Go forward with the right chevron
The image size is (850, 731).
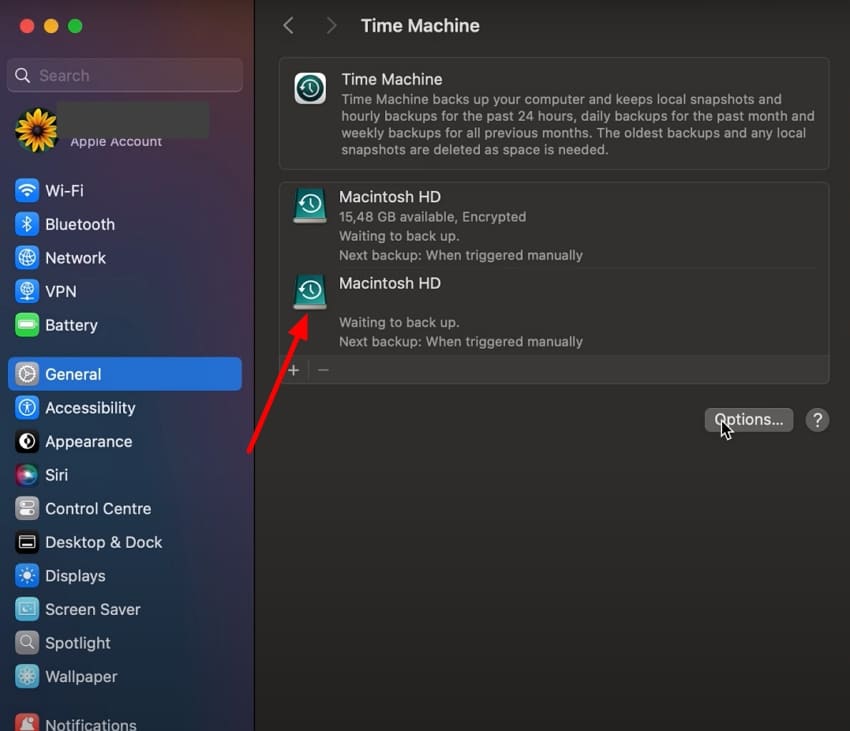(331, 25)
